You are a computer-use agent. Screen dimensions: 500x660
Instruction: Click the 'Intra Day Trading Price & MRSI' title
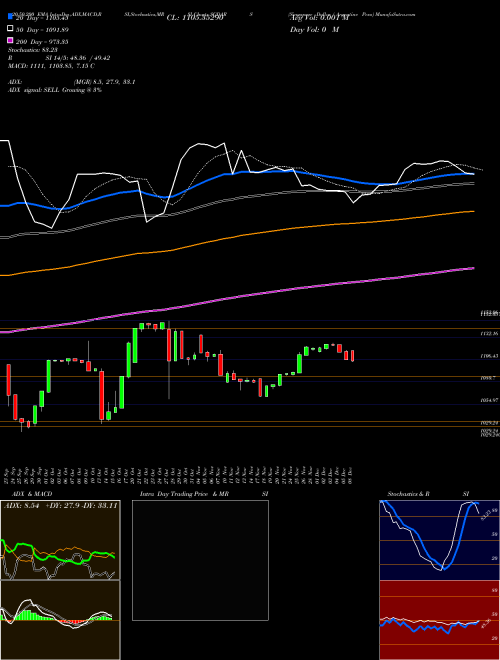204,494
